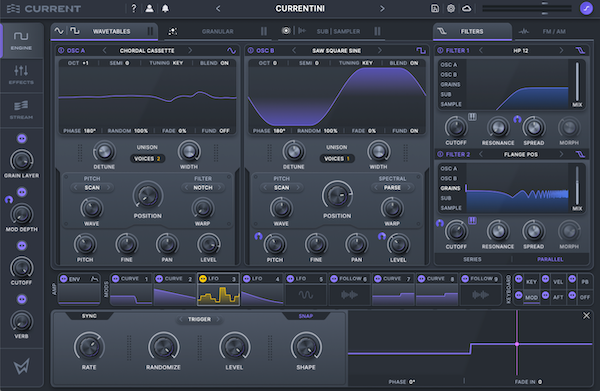Click the Minimal Audio logo at bottom left

click(21, 367)
